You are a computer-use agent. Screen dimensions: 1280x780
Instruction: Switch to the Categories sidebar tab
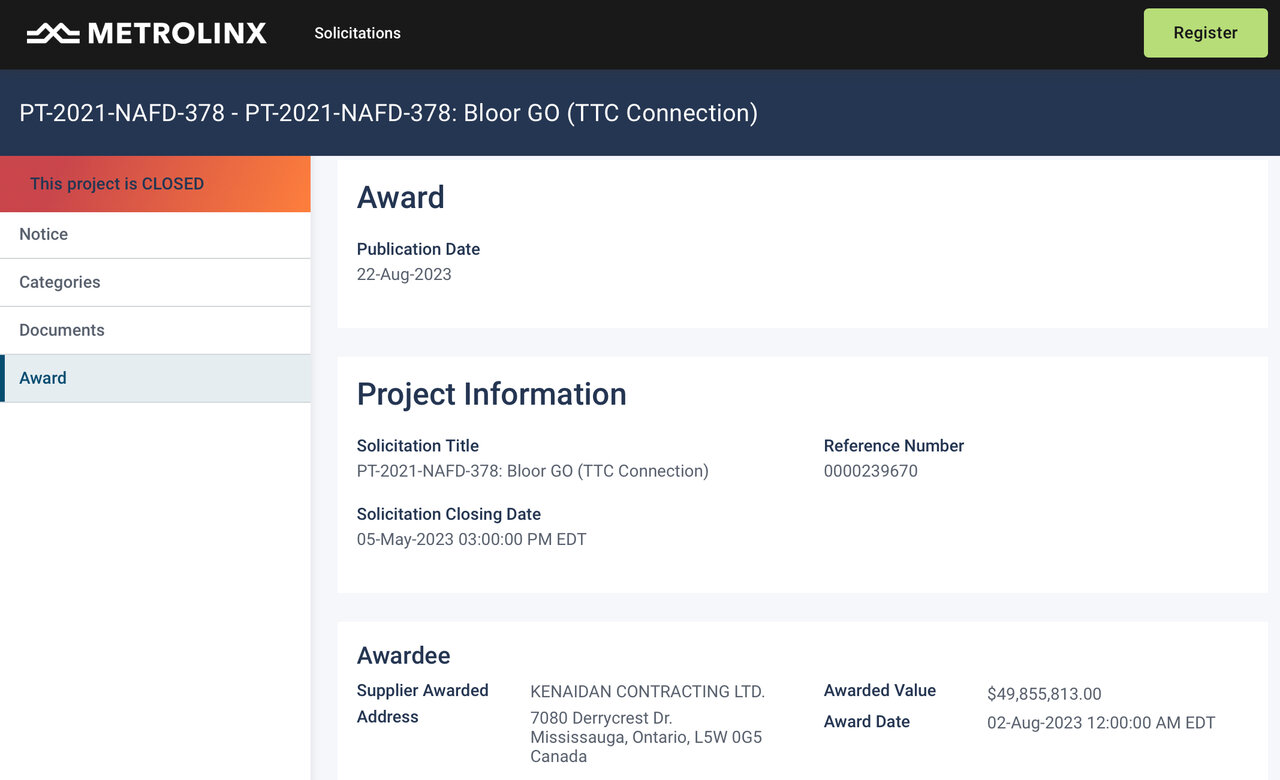(x=60, y=282)
